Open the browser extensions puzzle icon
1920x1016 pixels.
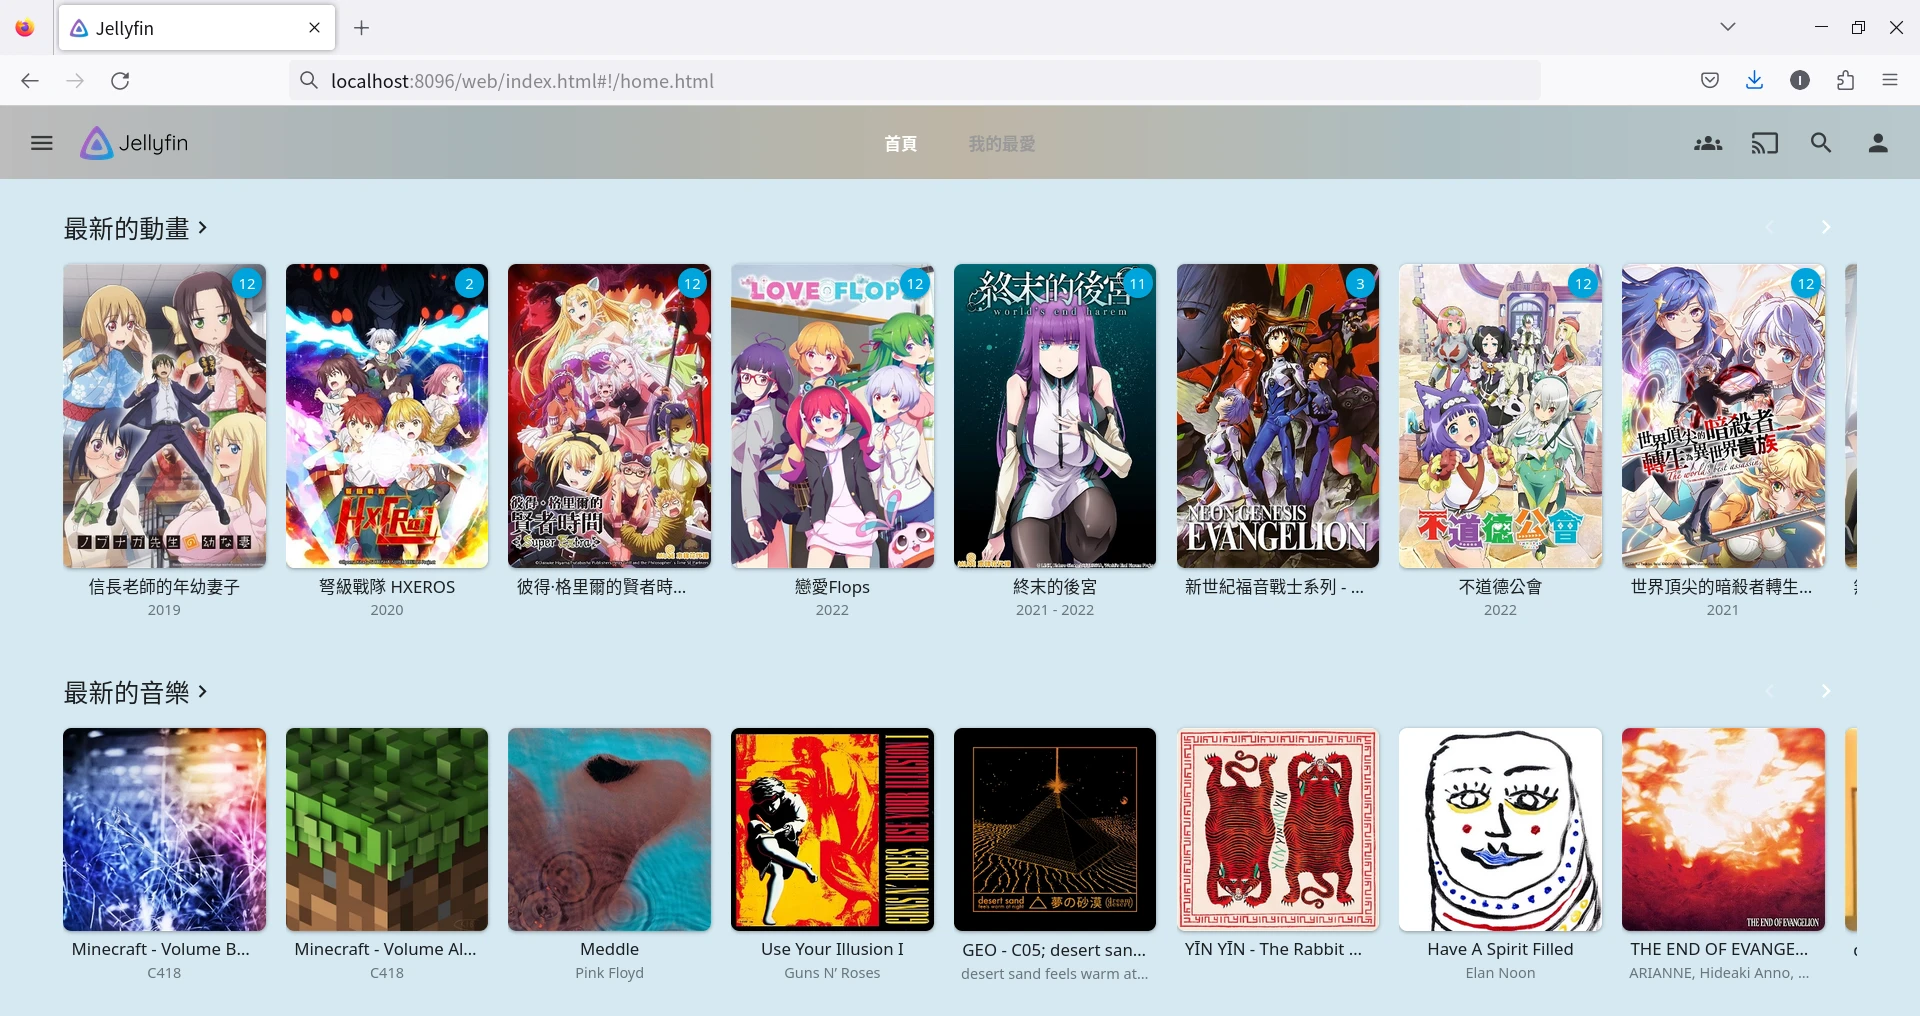(x=1845, y=81)
